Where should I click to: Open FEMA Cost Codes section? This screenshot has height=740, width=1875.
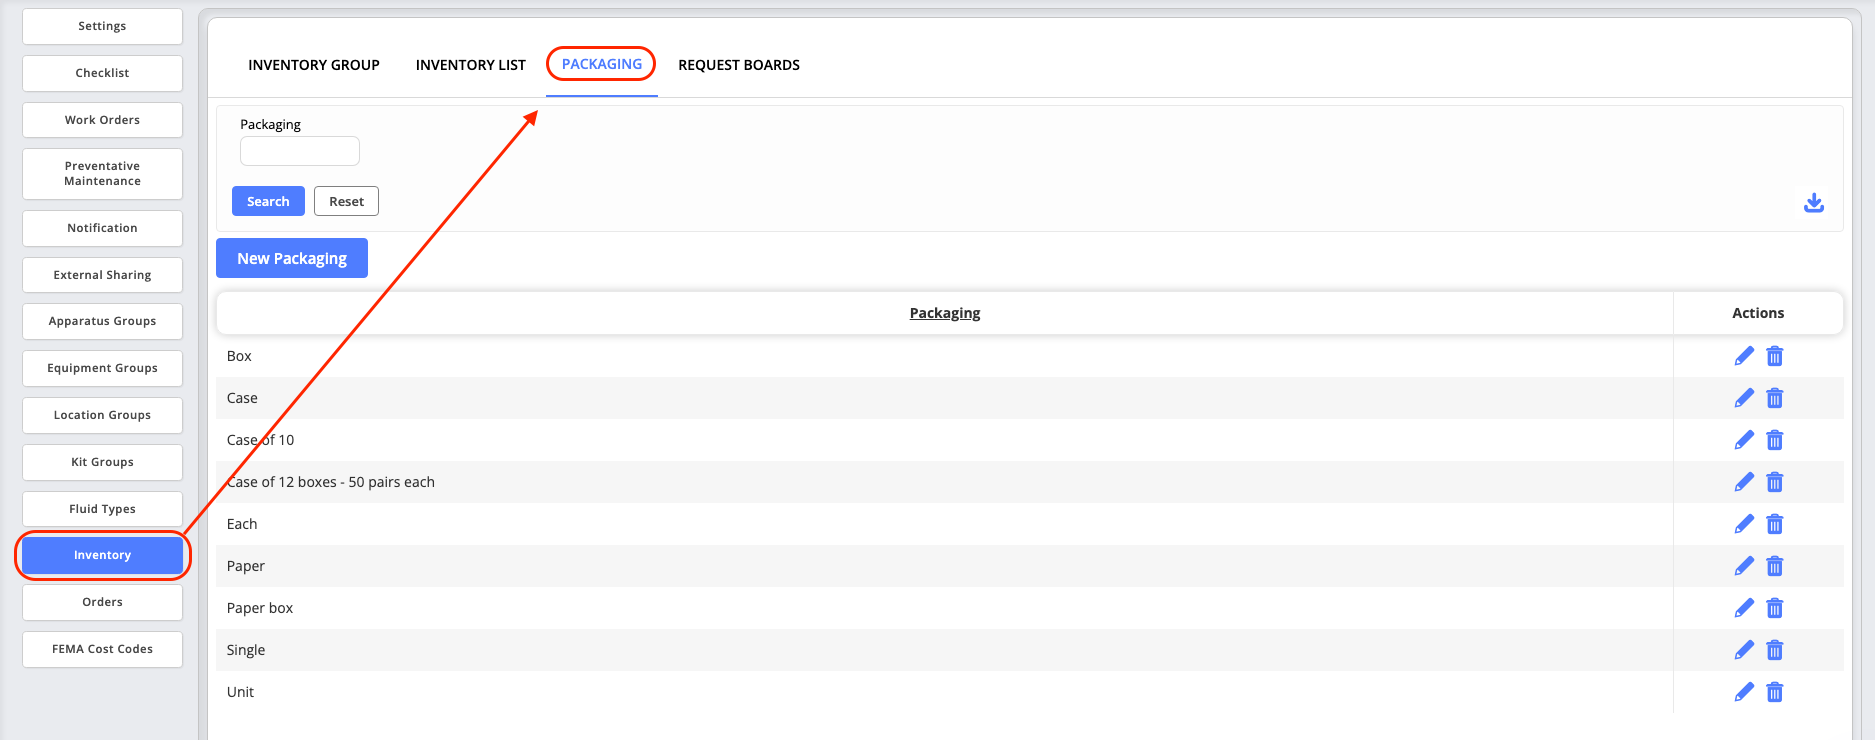coord(102,649)
